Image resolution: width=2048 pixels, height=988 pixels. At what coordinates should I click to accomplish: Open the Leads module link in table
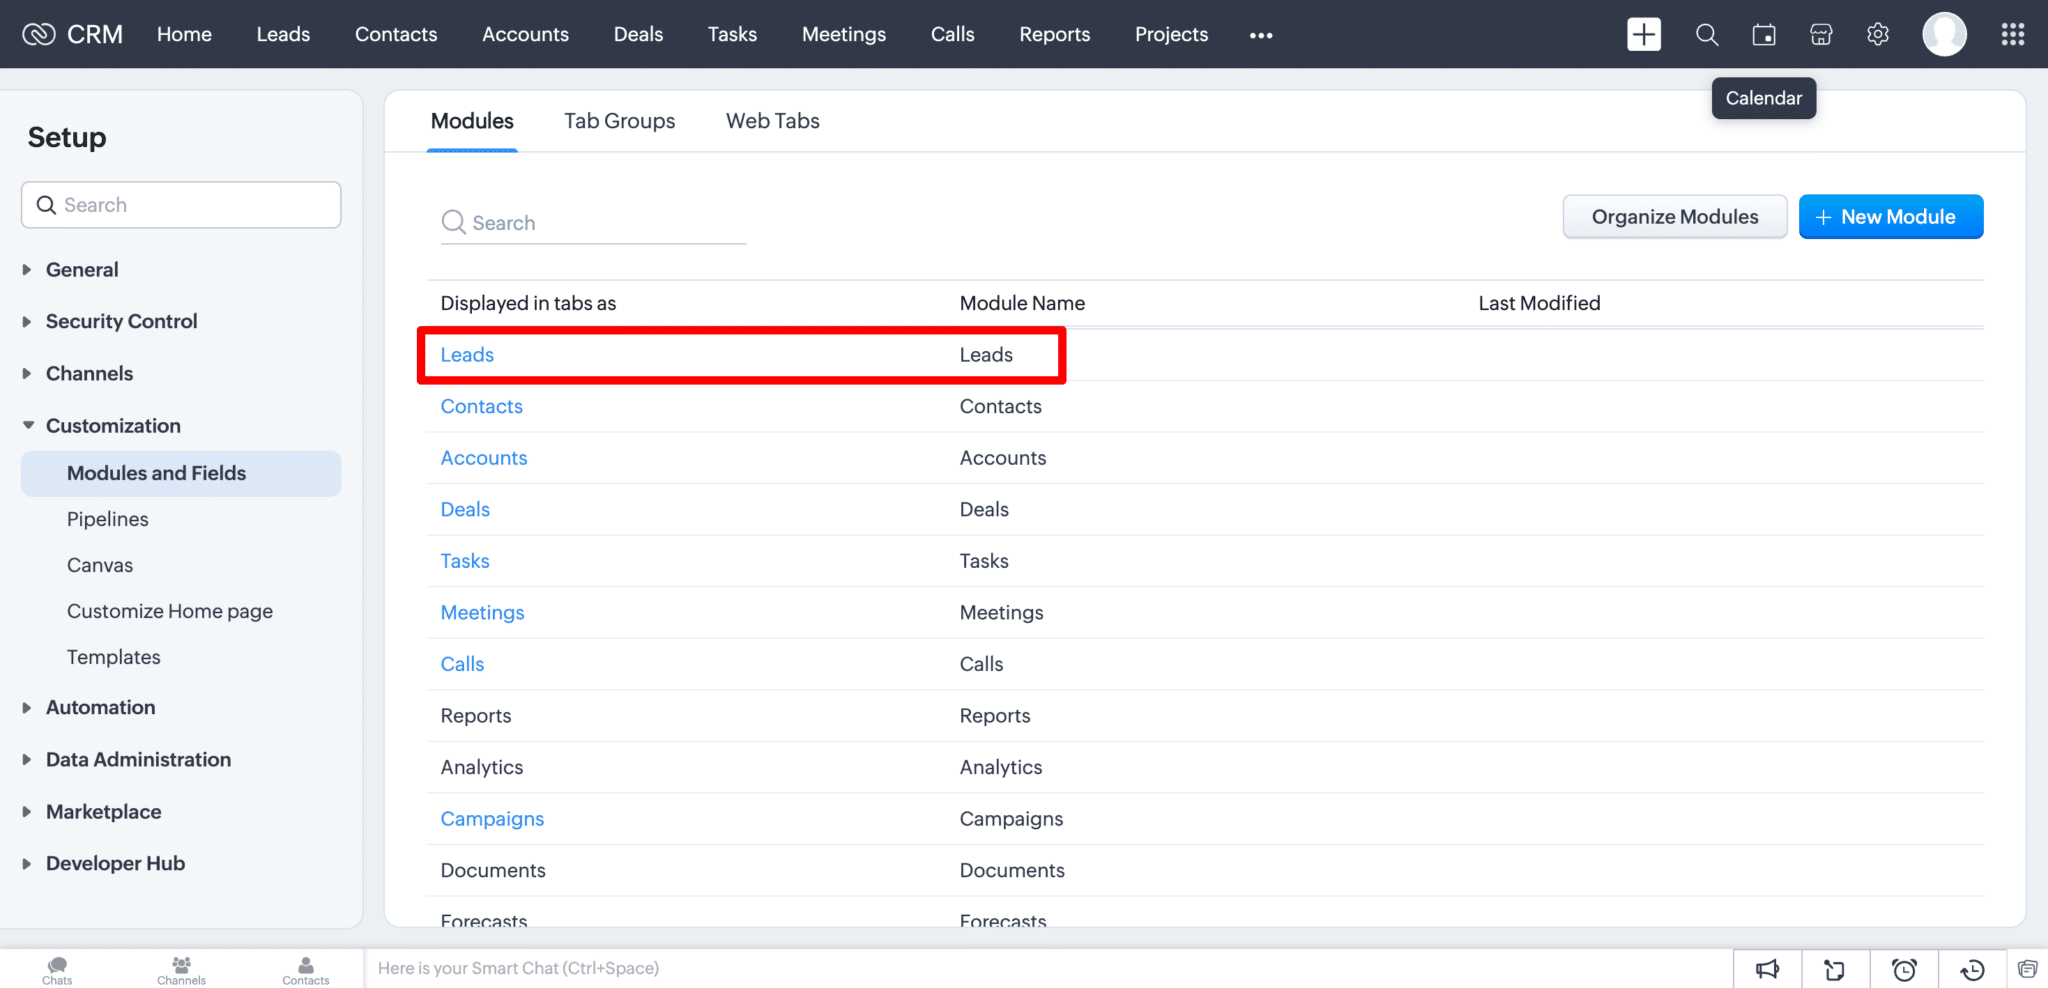pyautogui.click(x=467, y=355)
